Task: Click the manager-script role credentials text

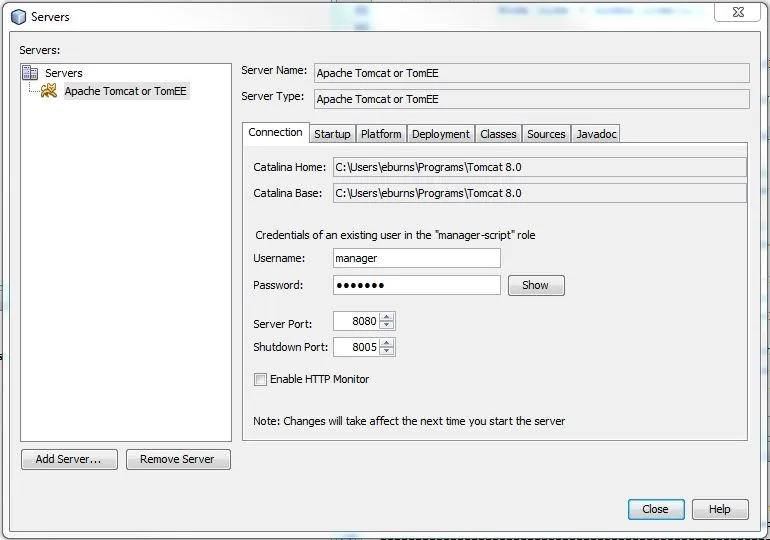Action: 395,235
